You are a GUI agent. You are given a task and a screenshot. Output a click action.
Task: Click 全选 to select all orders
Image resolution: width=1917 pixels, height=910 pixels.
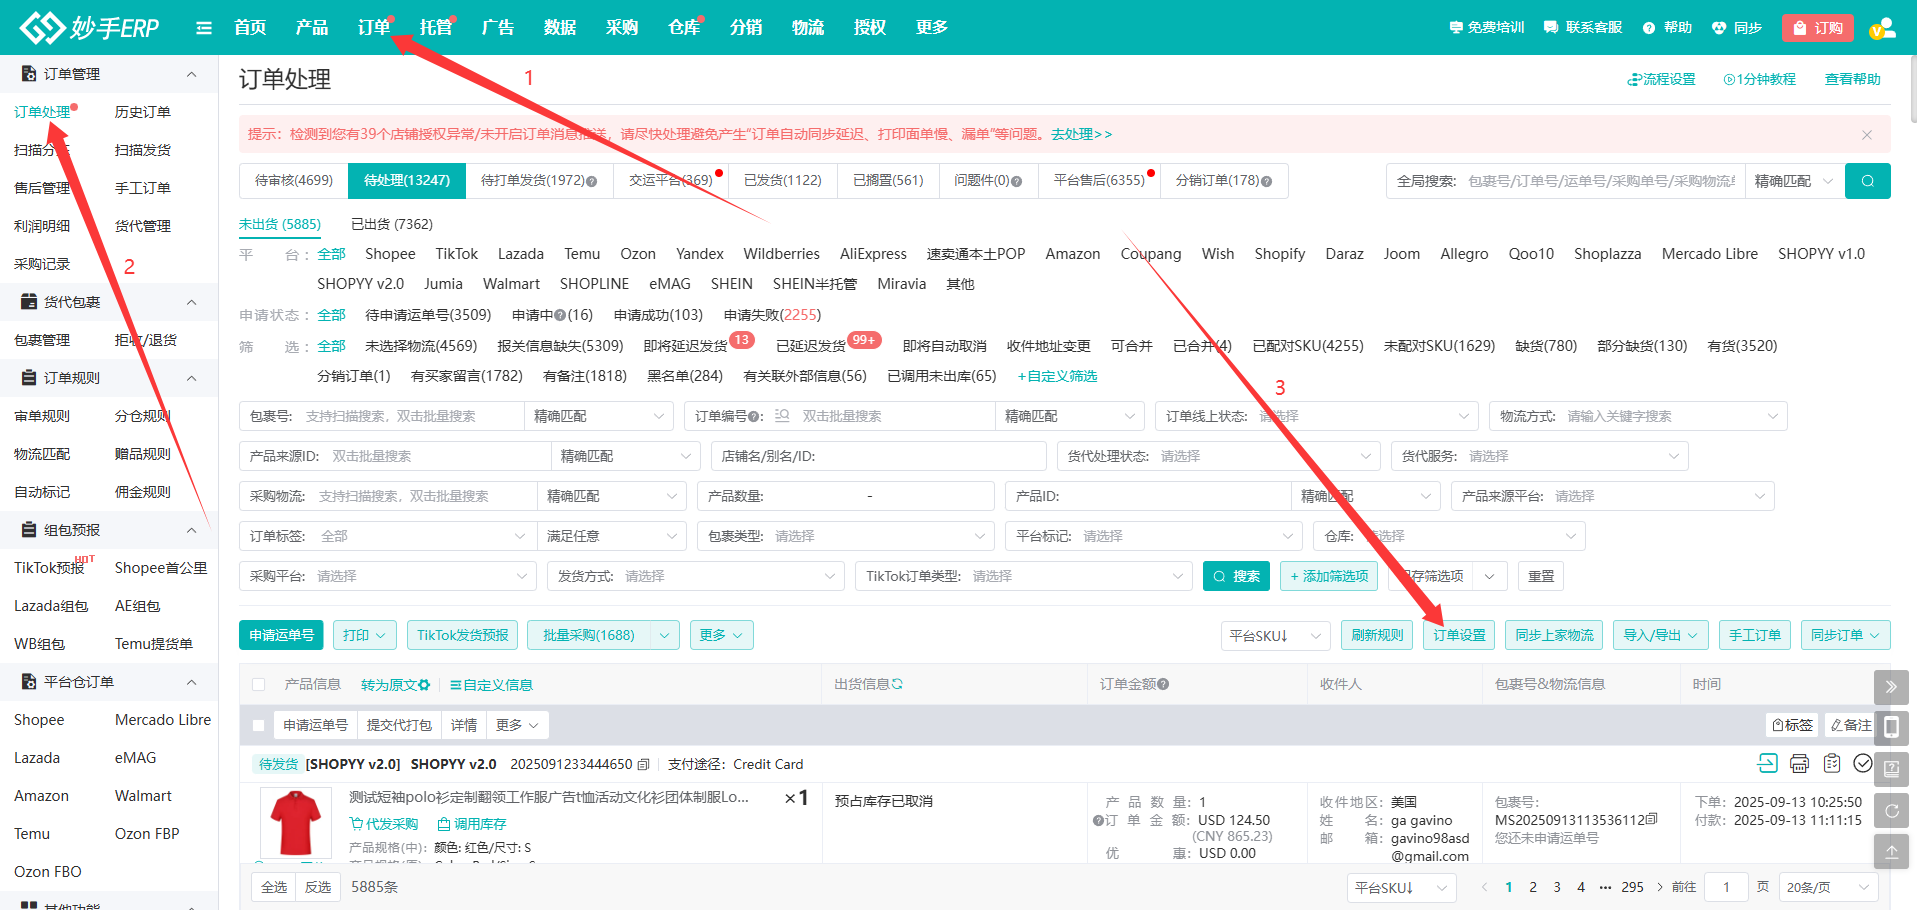coord(274,887)
